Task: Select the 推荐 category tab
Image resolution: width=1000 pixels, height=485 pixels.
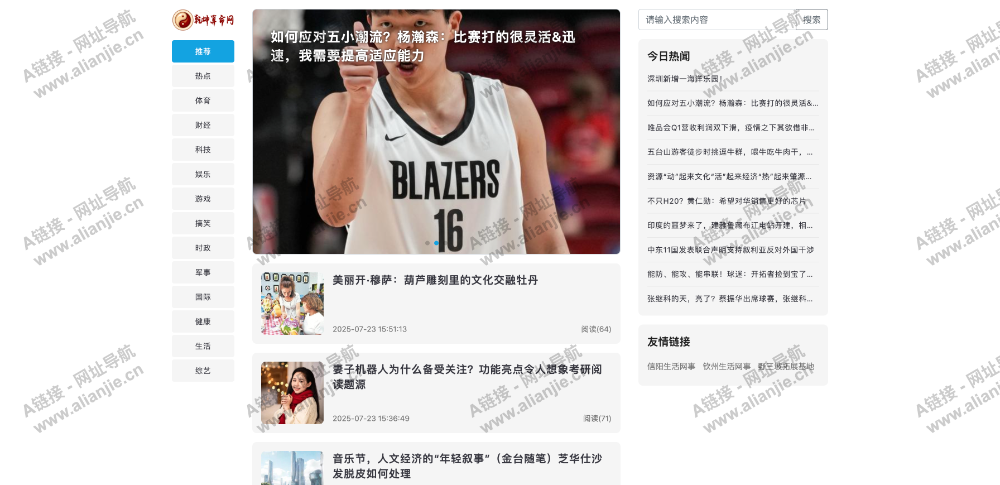Action: [203, 51]
